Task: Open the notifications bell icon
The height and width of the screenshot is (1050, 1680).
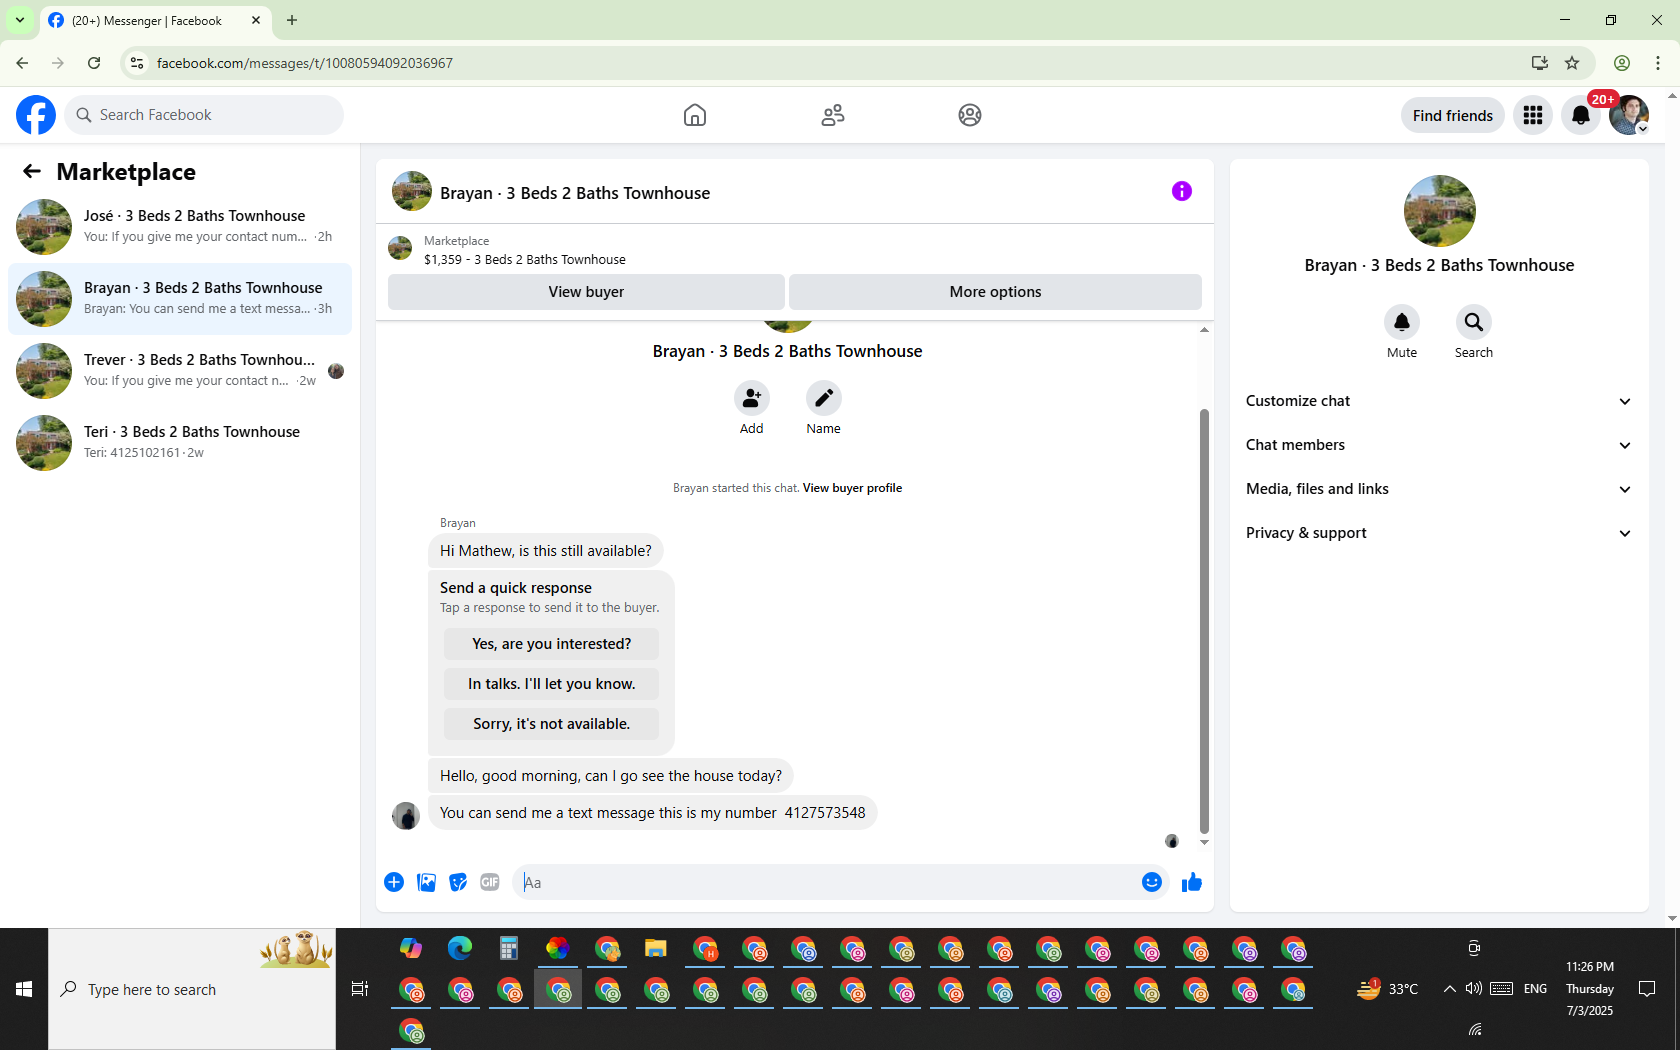Action: (1581, 115)
